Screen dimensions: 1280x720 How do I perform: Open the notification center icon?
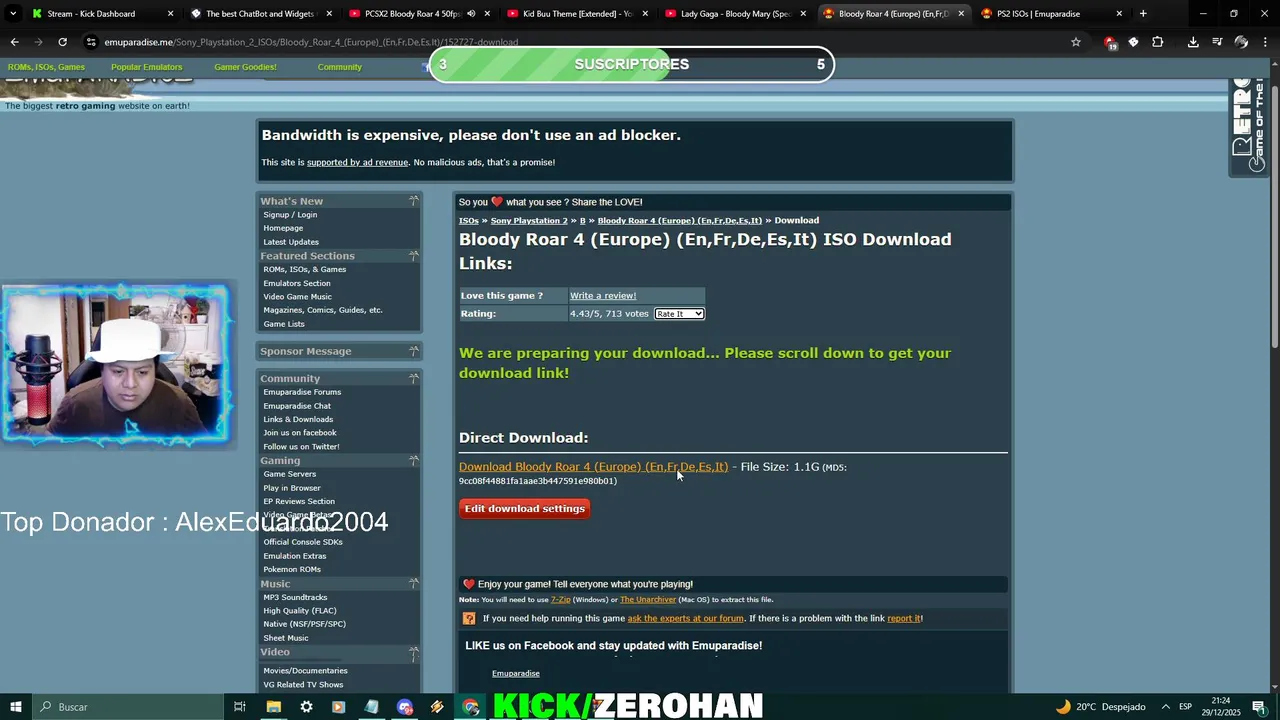[x=1259, y=707]
